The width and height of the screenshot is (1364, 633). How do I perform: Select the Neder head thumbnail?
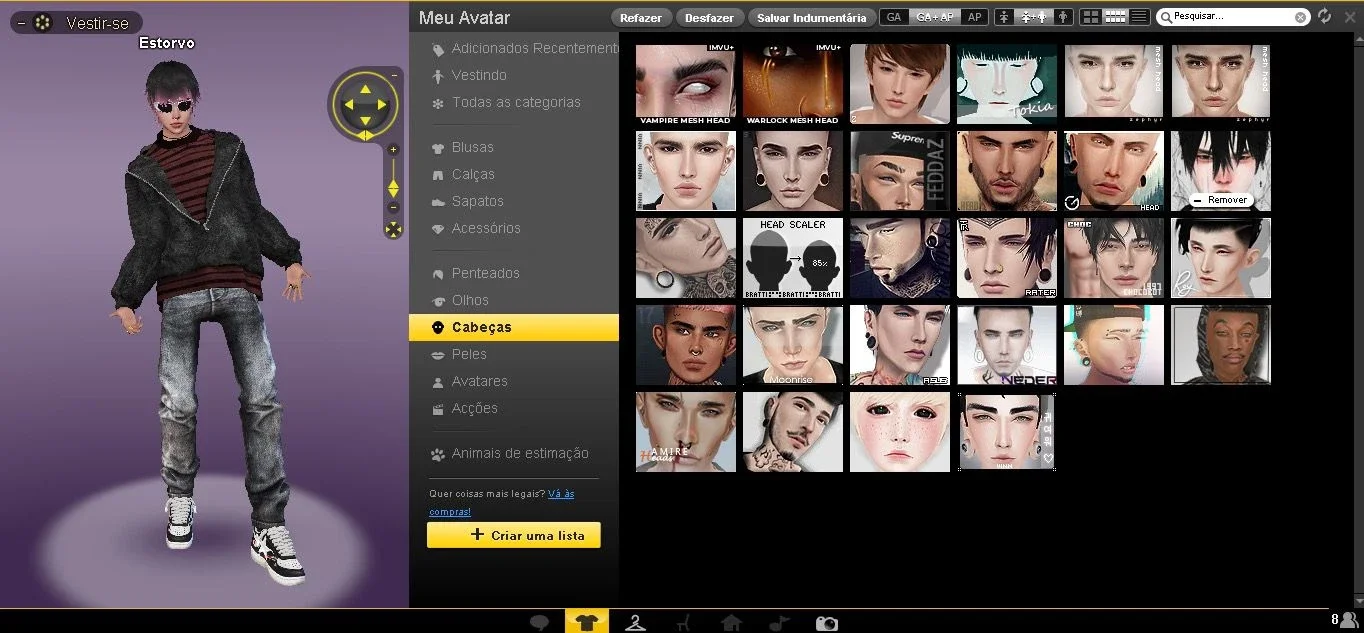tap(1007, 345)
